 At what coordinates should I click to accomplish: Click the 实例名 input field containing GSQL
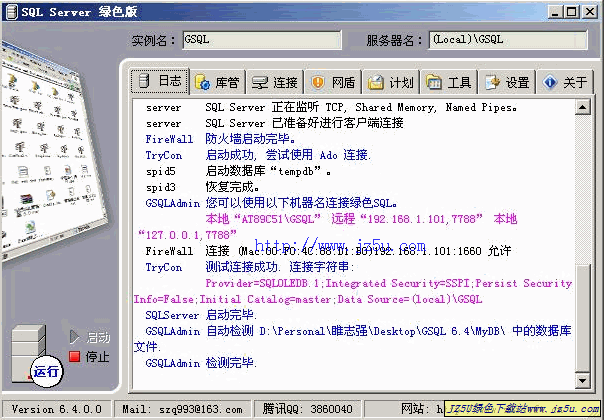point(262,40)
